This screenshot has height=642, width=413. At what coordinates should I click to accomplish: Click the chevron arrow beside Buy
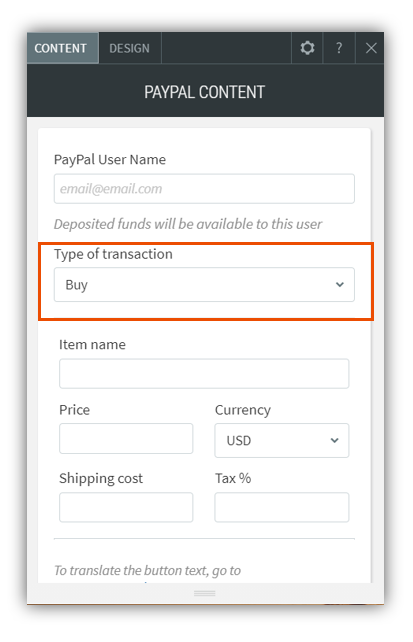[x=339, y=284]
